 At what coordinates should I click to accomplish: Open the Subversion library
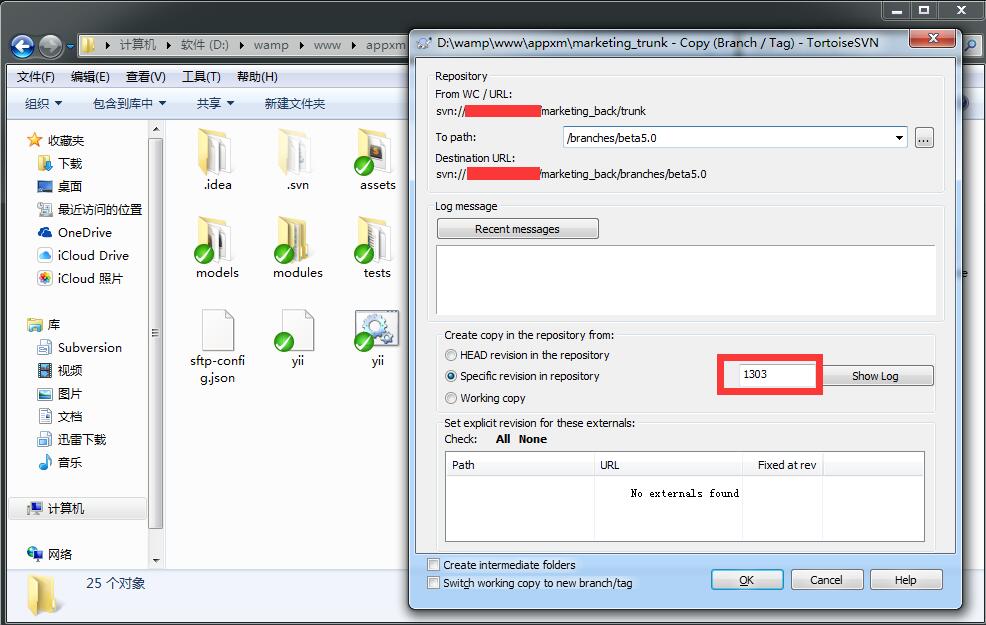click(x=79, y=348)
